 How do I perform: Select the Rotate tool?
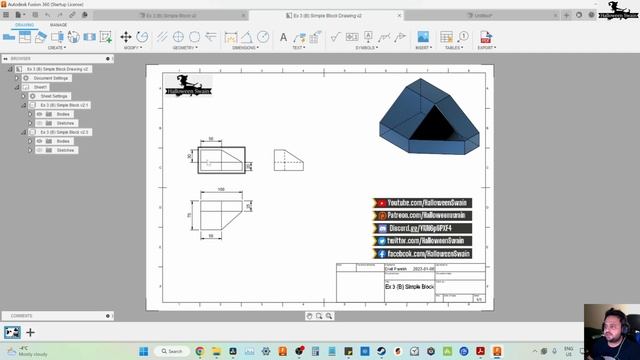(142, 37)
